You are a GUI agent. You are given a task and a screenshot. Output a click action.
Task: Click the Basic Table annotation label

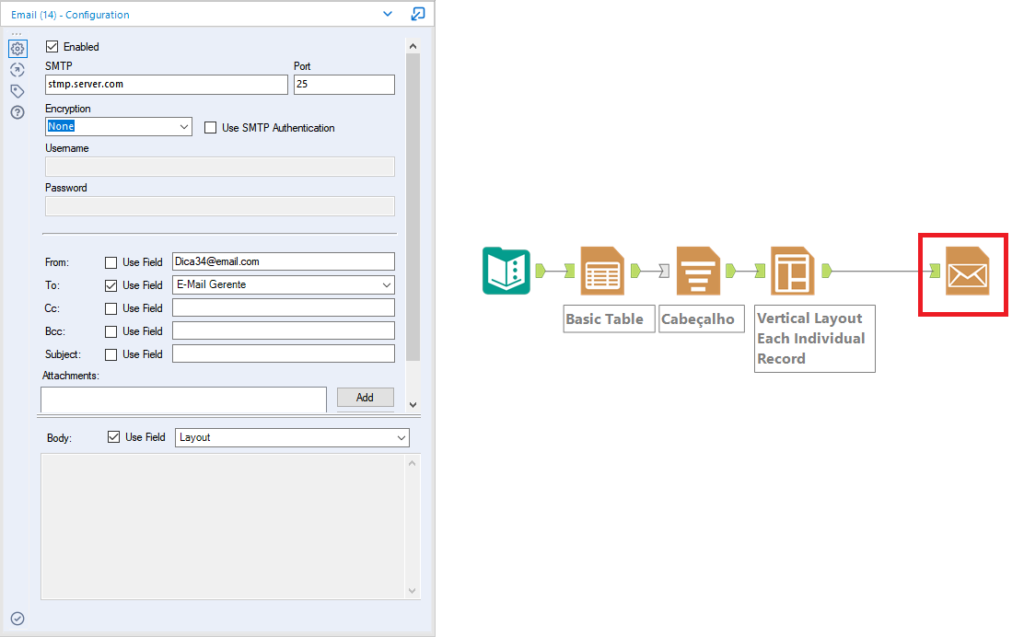[x=609, y=319]
